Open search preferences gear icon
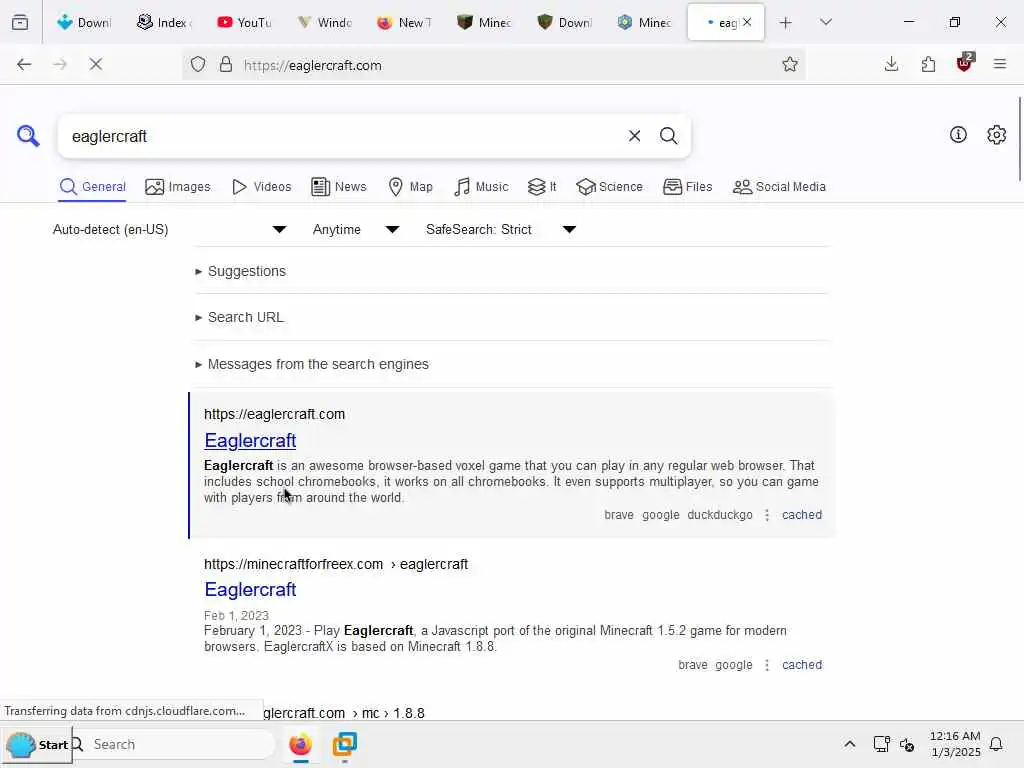Viewport: 1024px width, 768px height. tap(996, 135)
